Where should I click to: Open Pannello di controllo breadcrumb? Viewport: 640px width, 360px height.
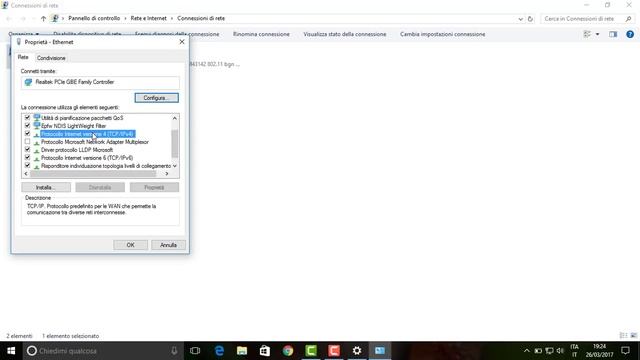[94, 18]
